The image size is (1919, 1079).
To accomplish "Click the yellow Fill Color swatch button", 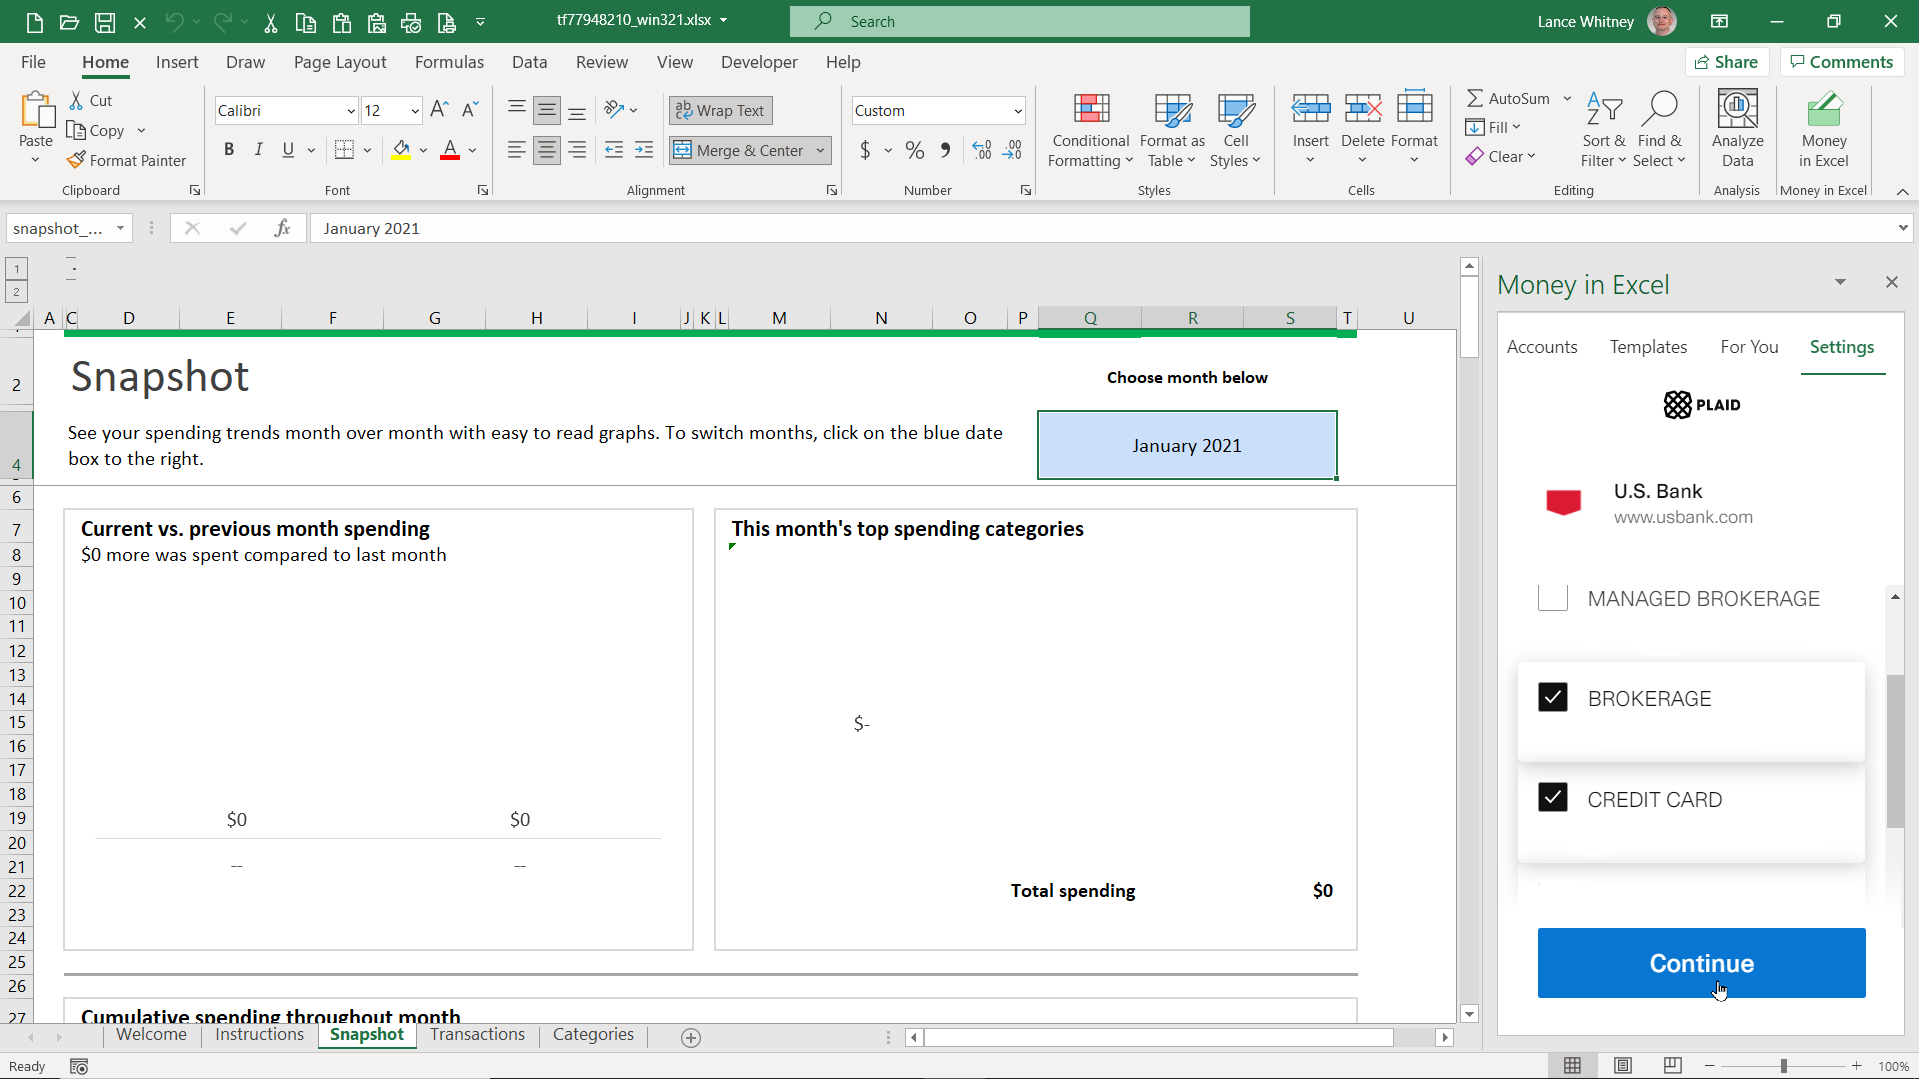I will (401, 150).
